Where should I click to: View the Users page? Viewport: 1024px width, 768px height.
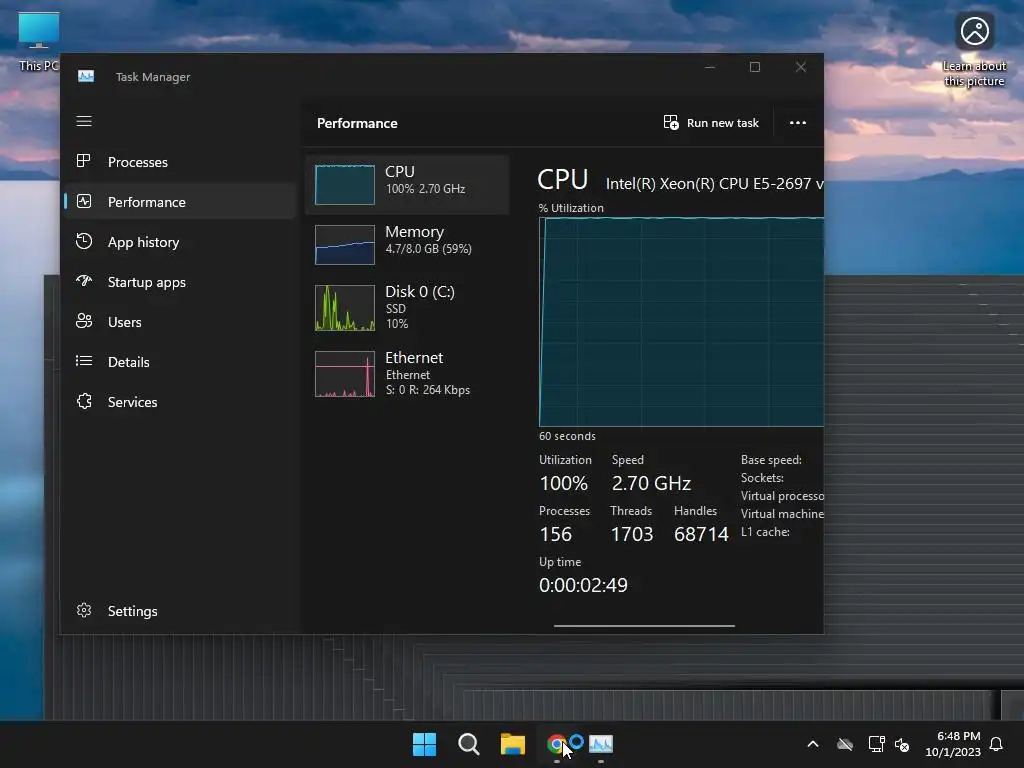(x=179, y=322)
